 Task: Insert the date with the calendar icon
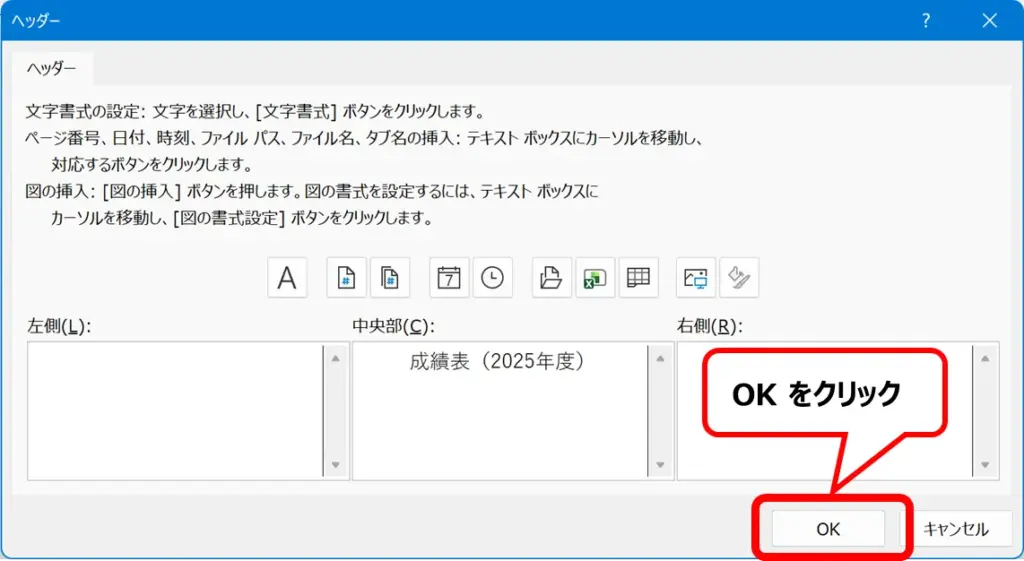(449, 278)
